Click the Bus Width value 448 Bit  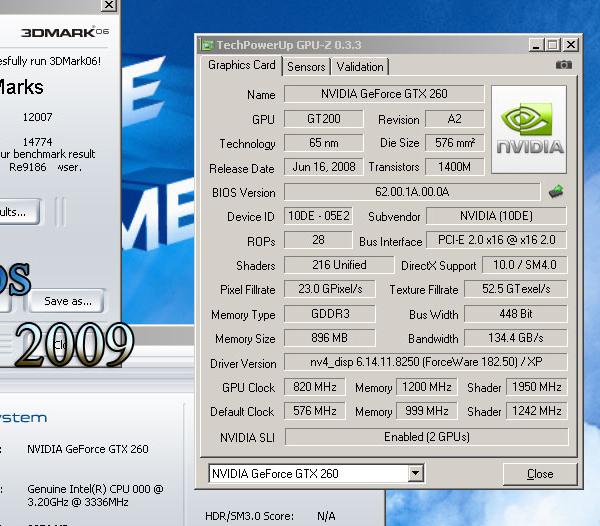click(x=516, y=314)
